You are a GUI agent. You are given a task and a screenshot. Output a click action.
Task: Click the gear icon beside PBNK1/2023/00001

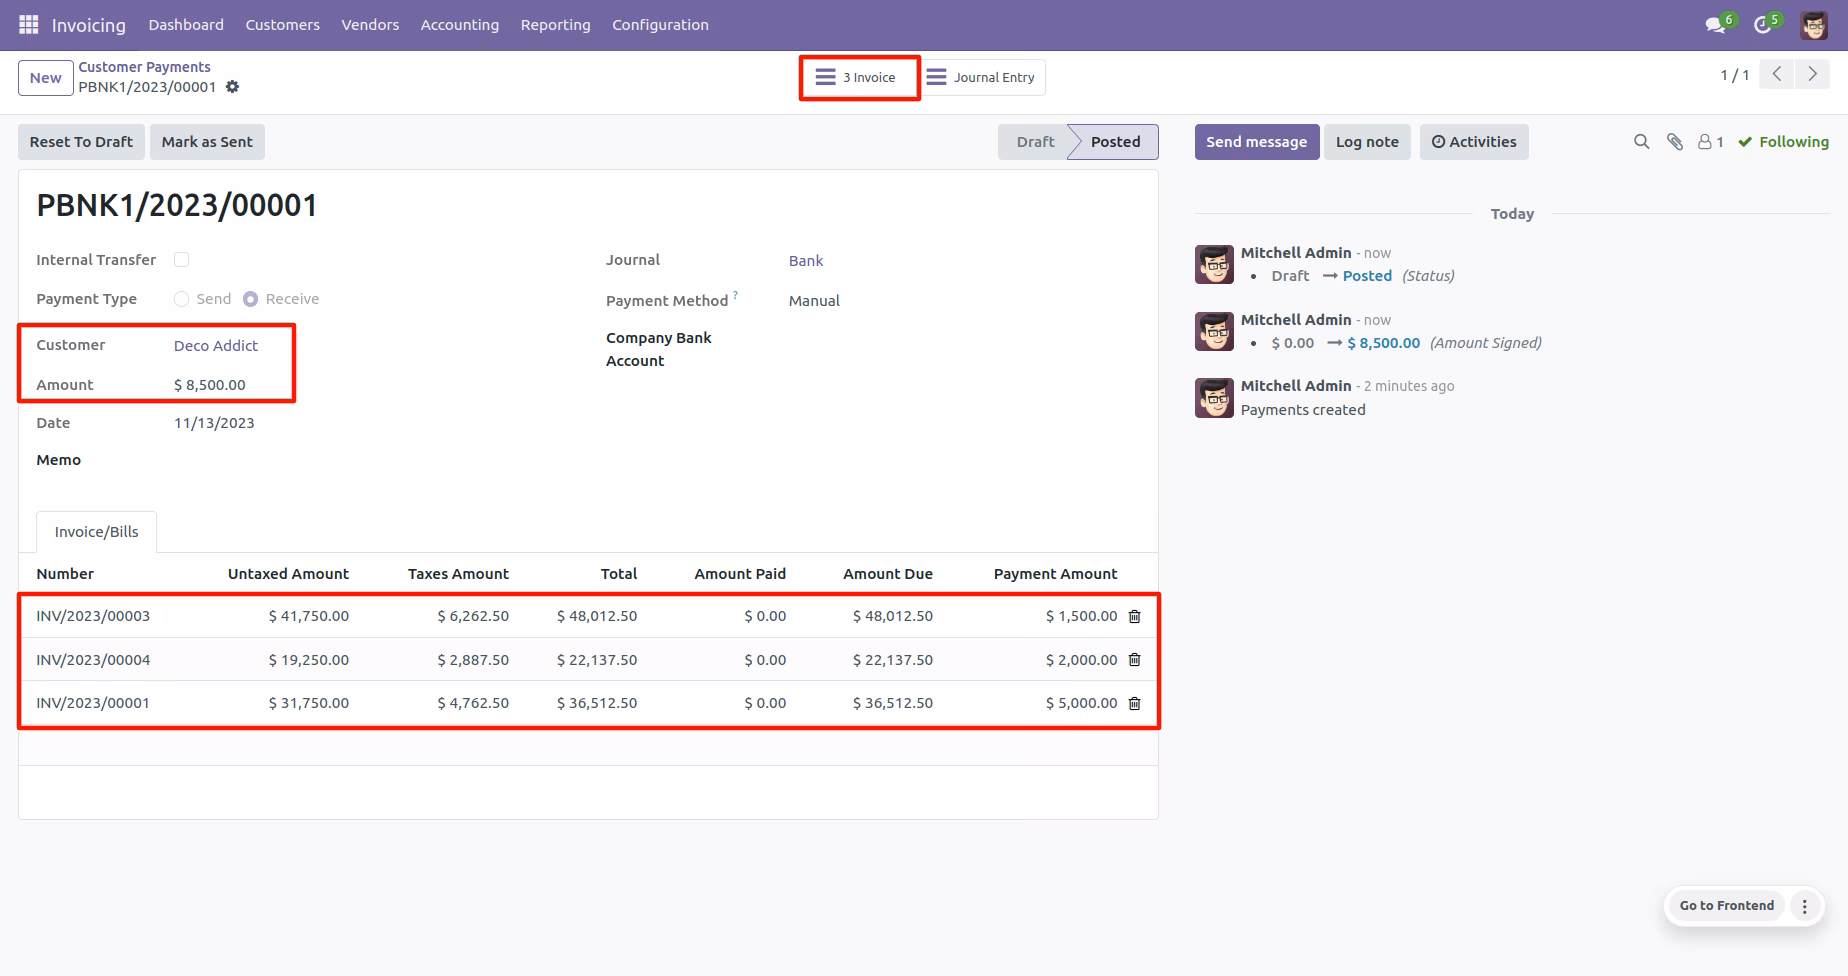pos(232,87)
